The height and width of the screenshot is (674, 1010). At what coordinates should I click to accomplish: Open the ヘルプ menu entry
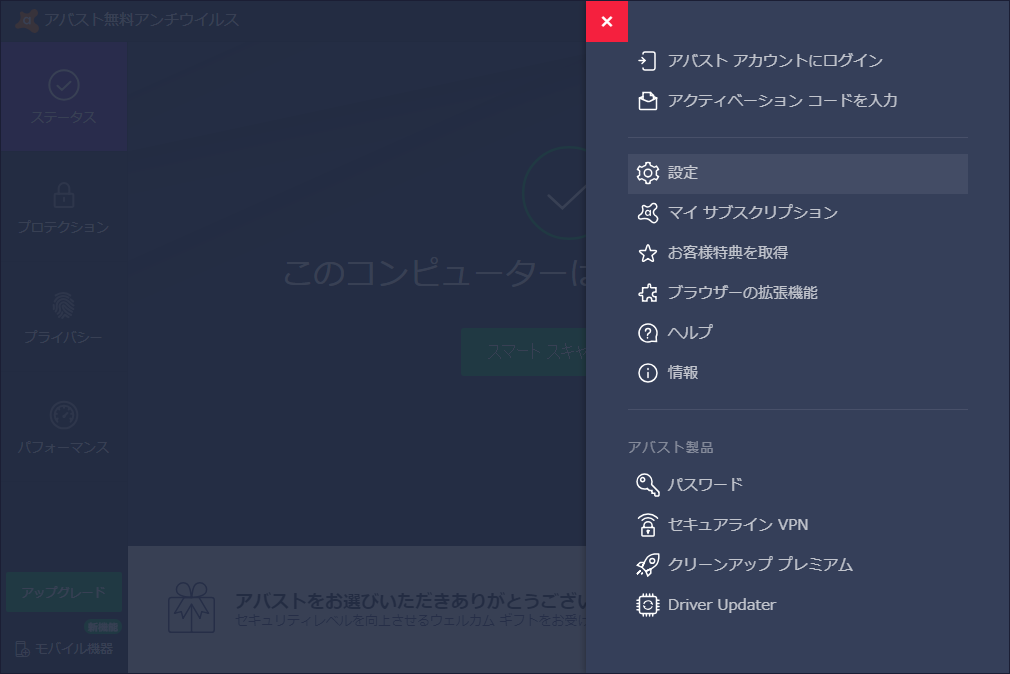click(797, 333)
